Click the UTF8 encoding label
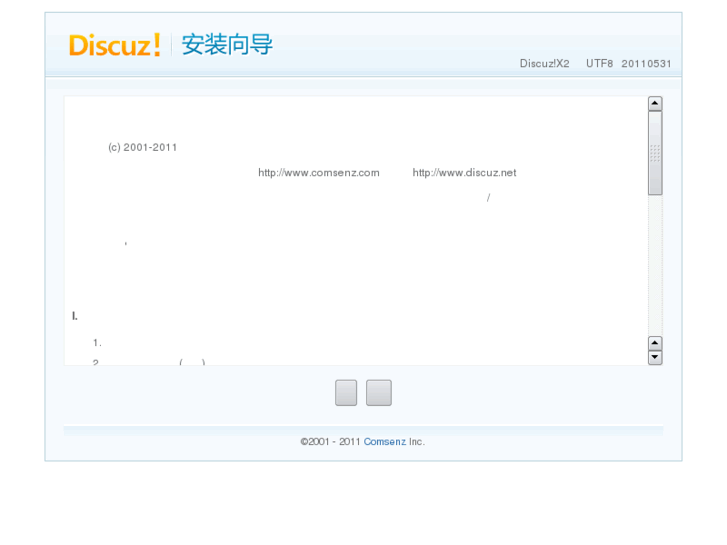727x545 pixels. tap(599, 64)
